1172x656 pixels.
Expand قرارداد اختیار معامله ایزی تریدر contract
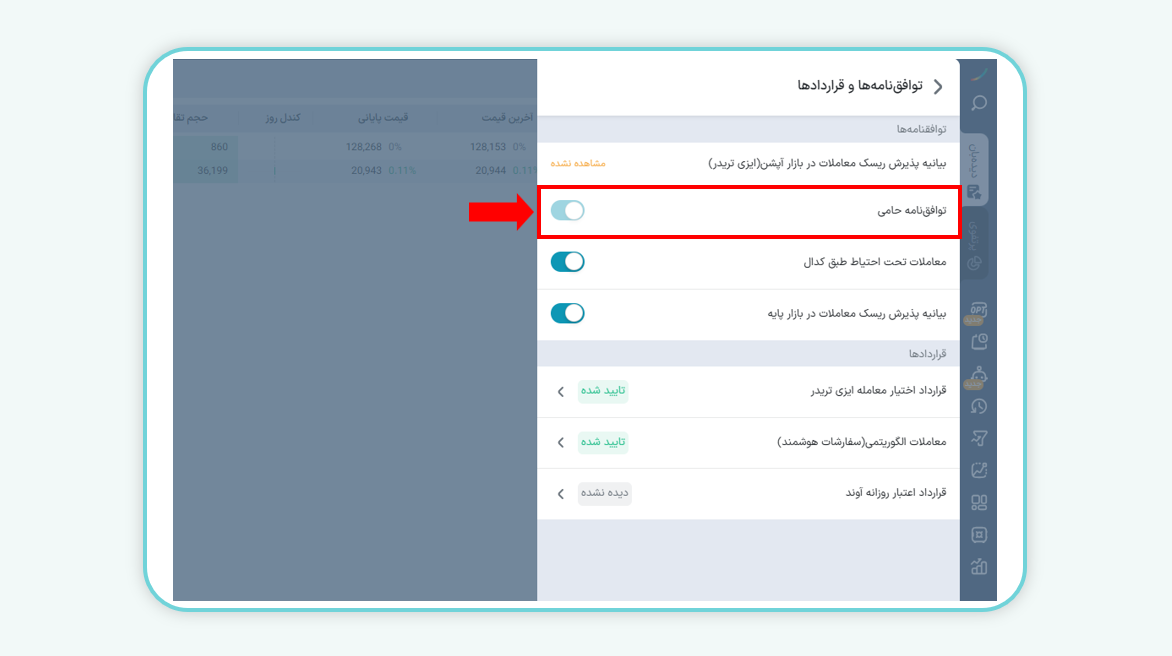pos(560,390)
